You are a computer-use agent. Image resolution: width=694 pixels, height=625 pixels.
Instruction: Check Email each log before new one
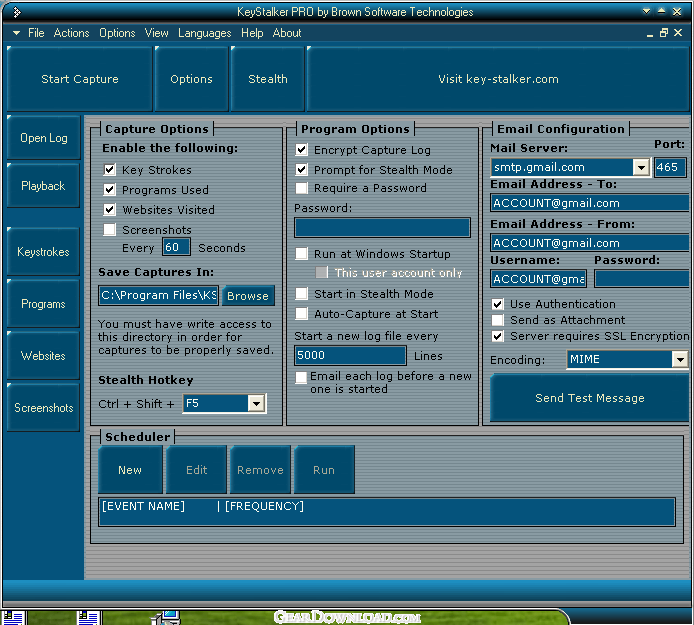point(301,377)
